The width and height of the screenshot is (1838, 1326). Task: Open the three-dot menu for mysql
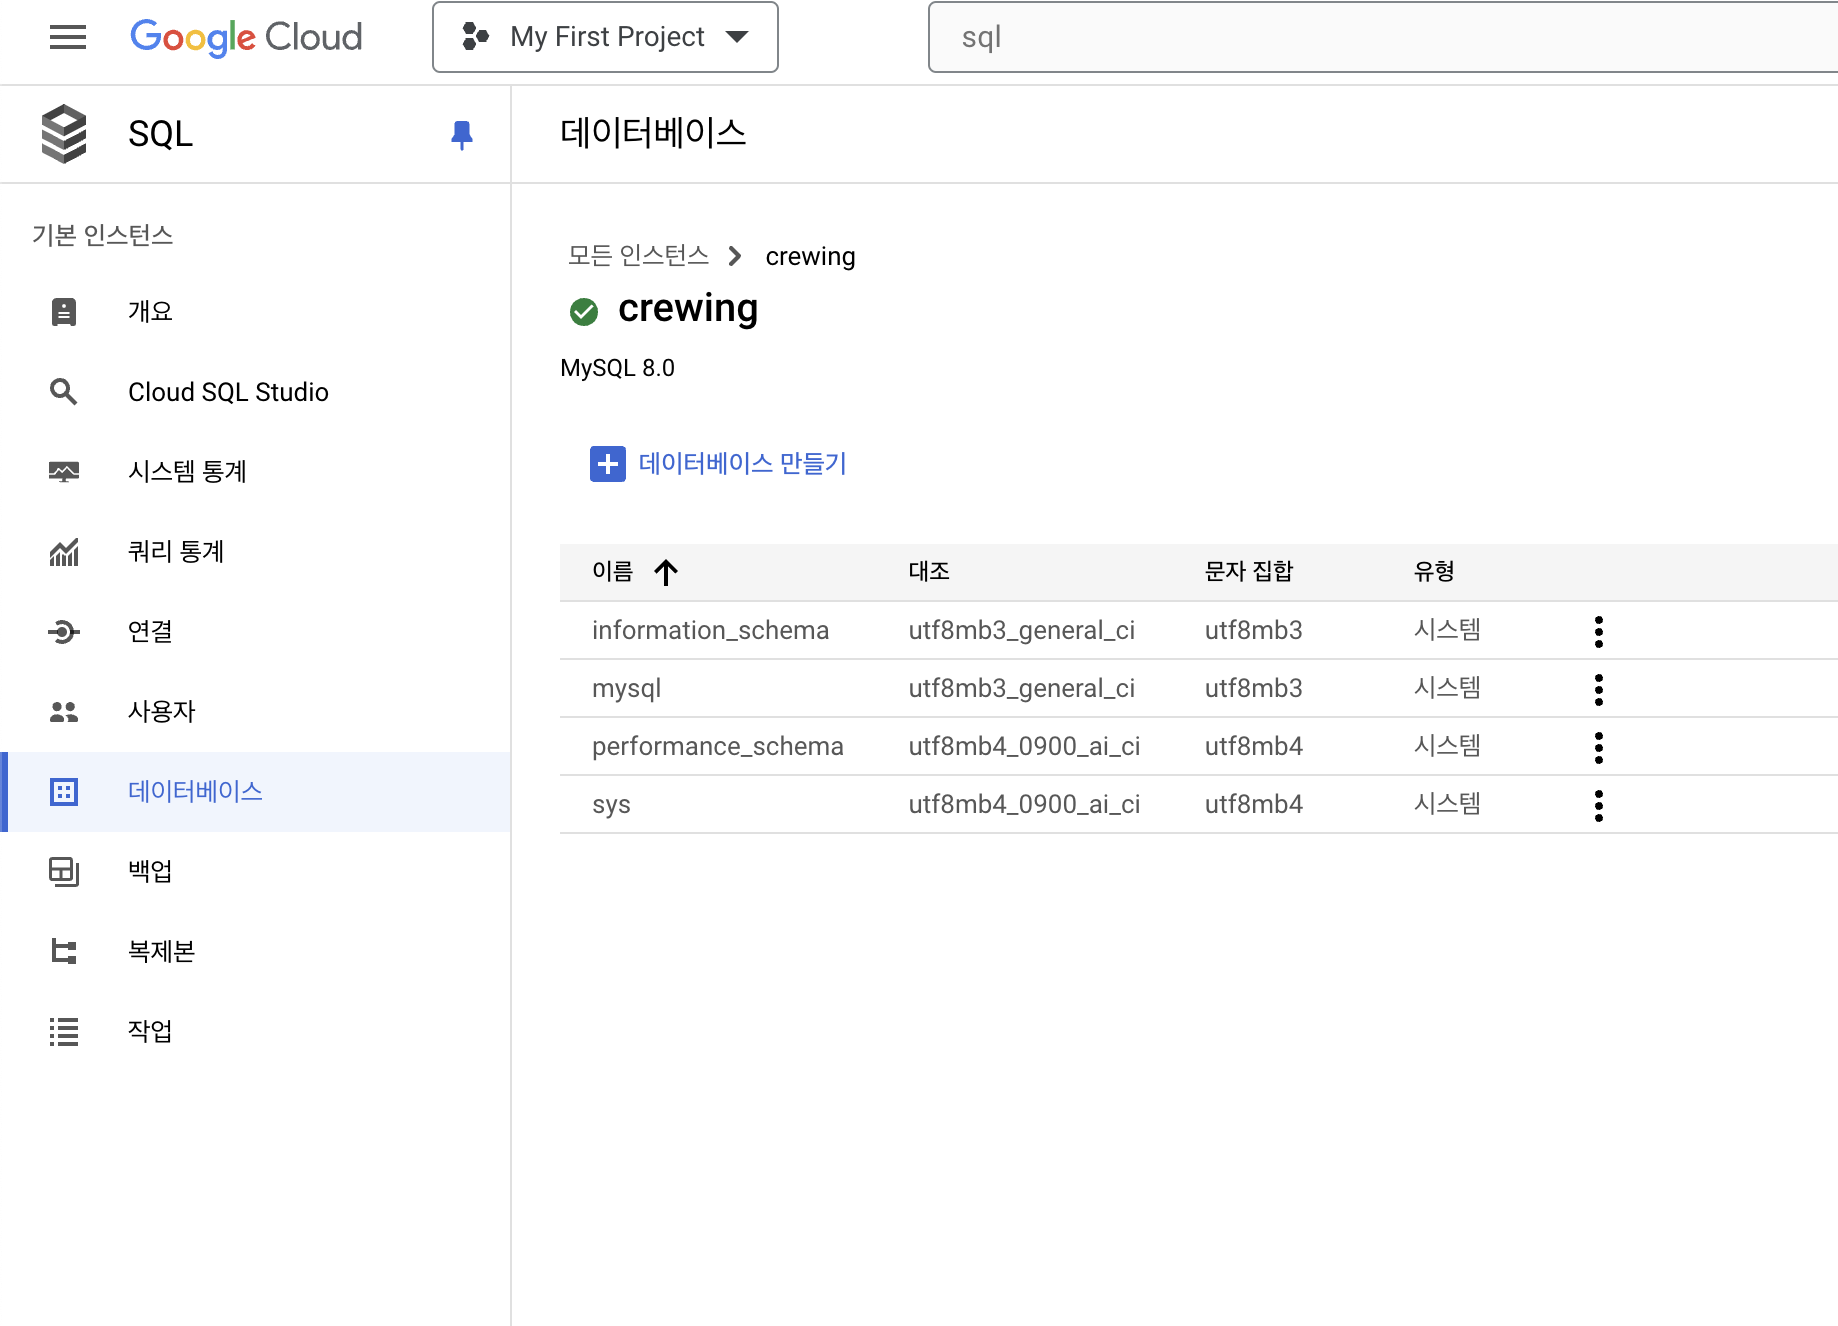(1599, 690)
